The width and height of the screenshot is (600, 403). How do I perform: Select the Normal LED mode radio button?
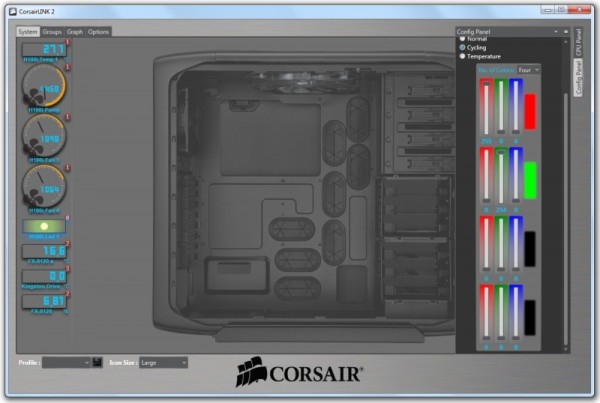(462, 39)
